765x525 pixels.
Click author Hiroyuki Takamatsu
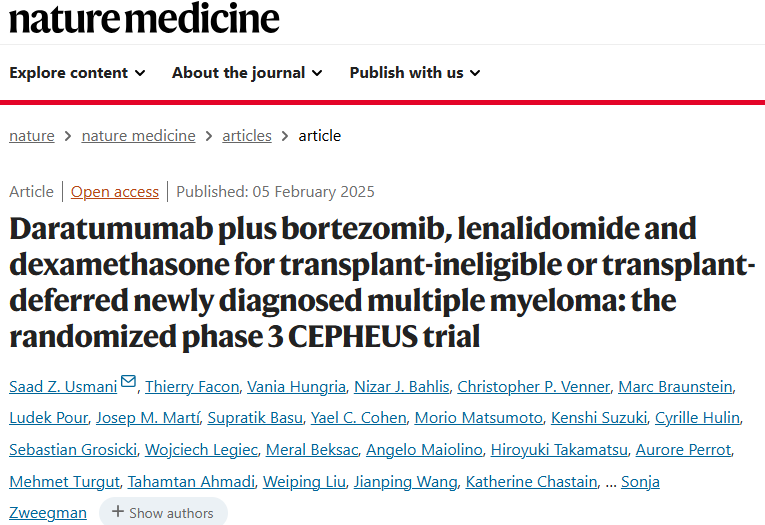click(559, 450)
